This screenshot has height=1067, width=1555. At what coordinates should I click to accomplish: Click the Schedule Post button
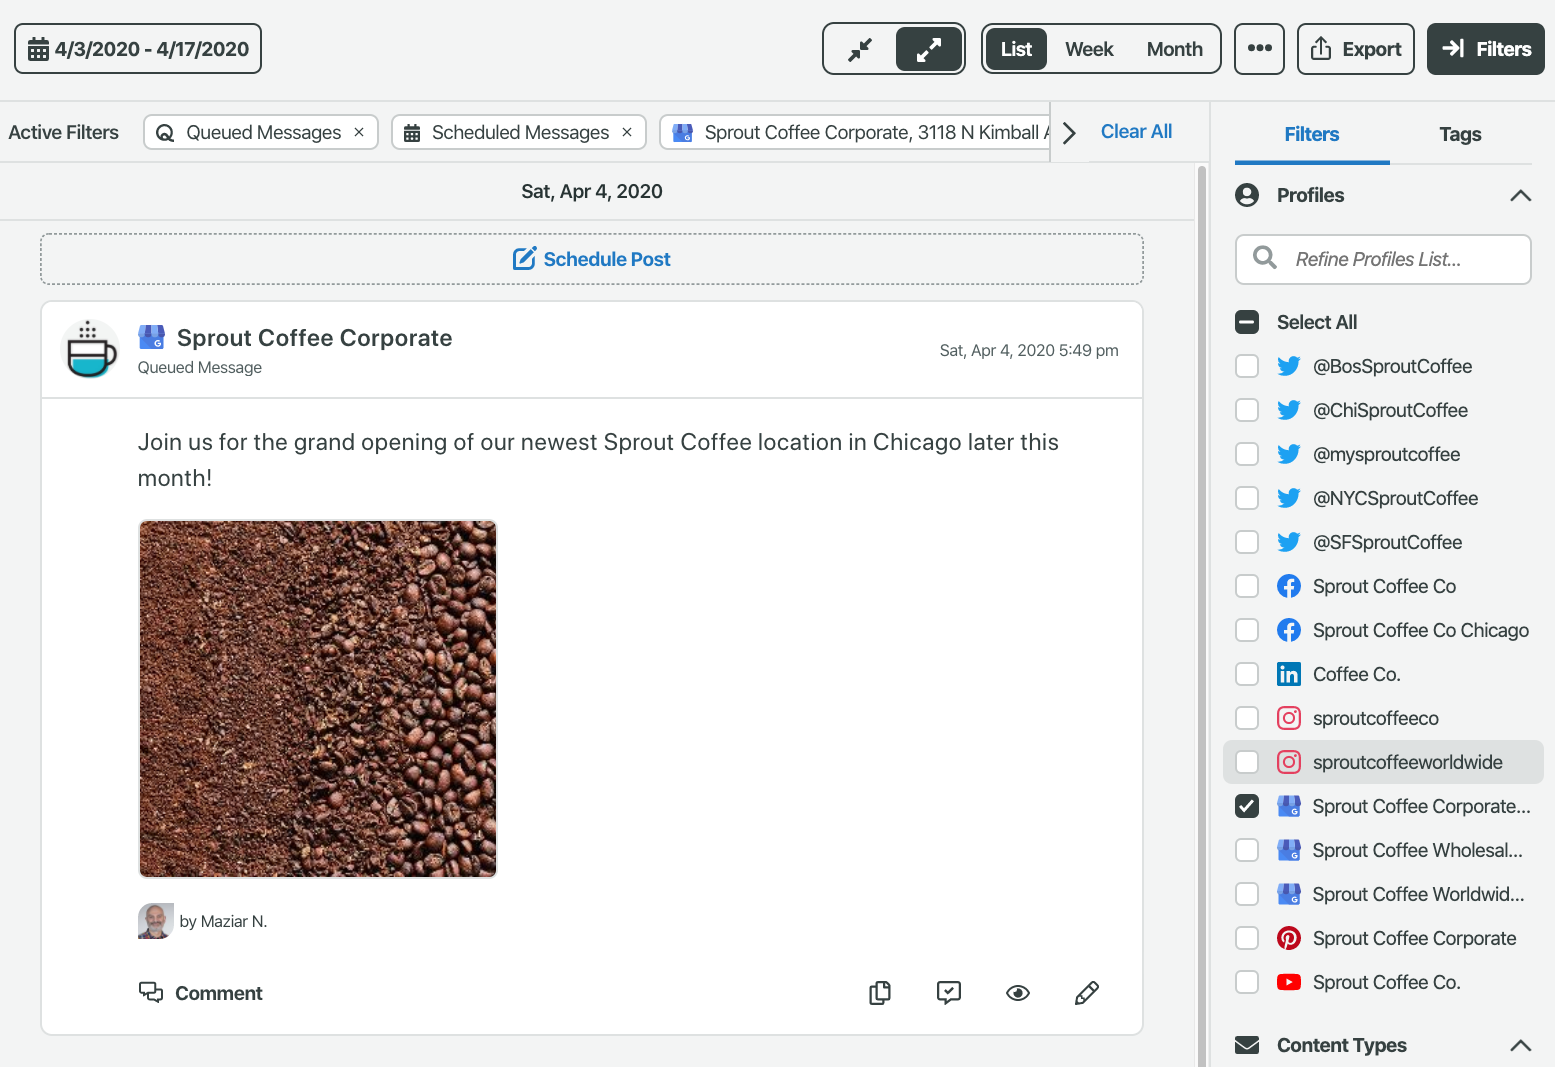(592, 259)
